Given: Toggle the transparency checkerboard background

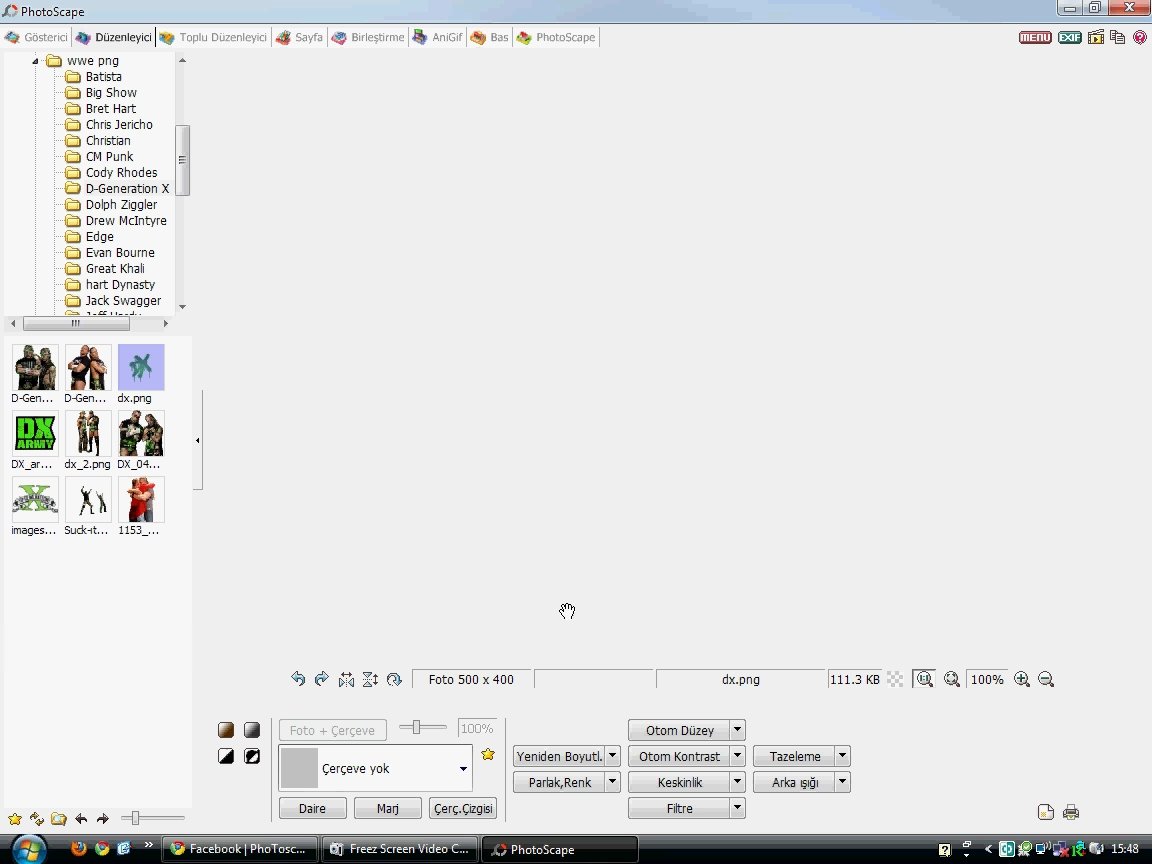Looking at the screenshot, I should [x=895, y=680].
